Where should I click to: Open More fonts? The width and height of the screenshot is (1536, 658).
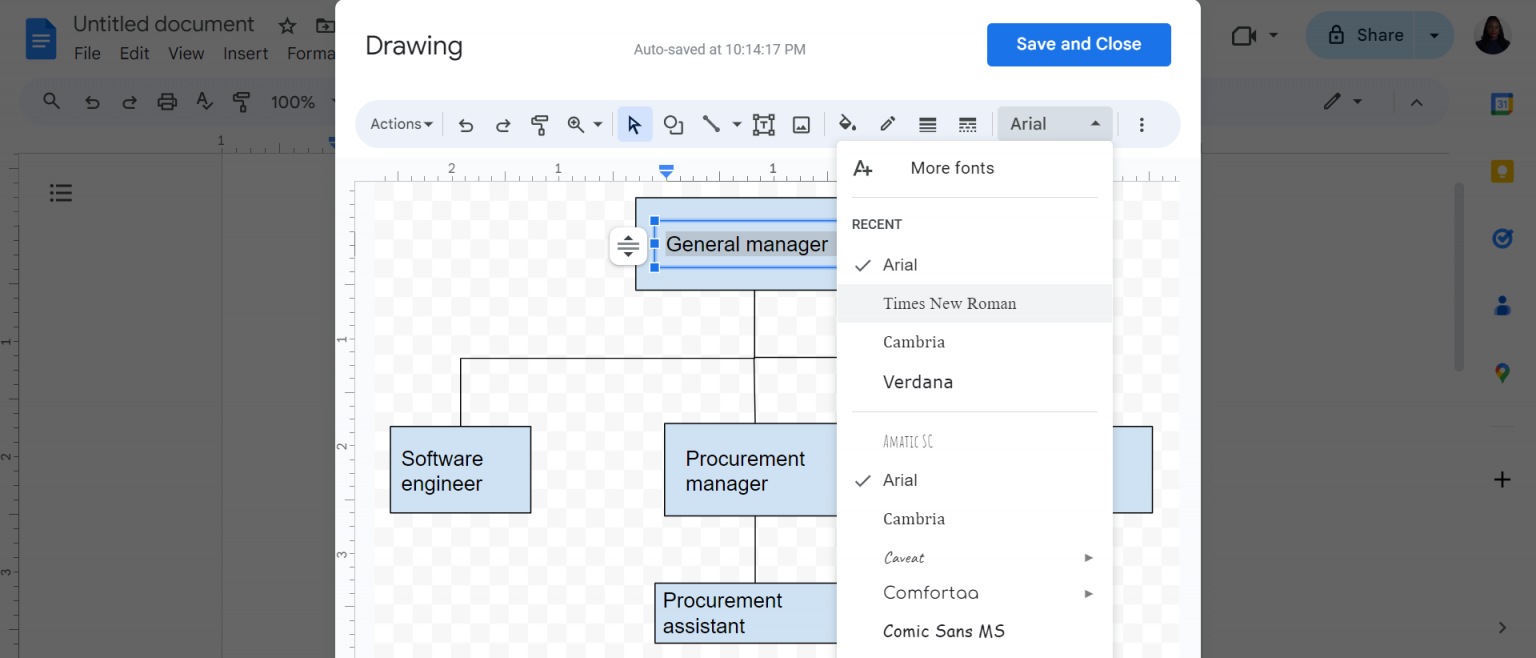coord(951,168)
